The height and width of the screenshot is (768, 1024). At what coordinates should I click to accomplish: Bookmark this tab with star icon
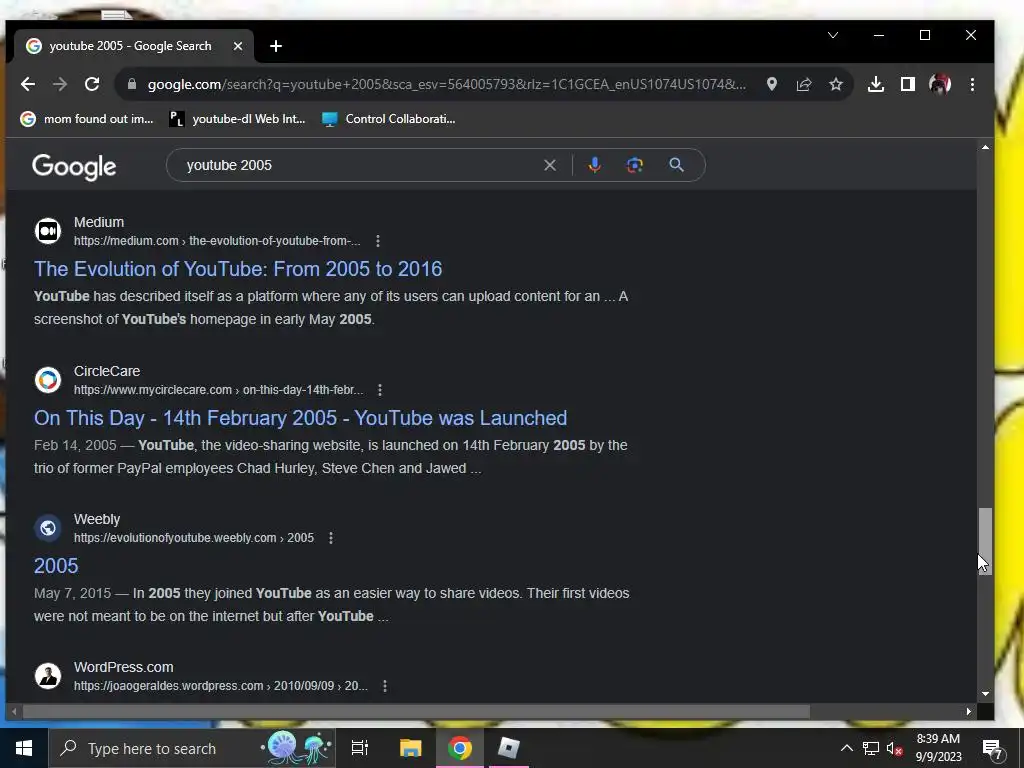836,84
